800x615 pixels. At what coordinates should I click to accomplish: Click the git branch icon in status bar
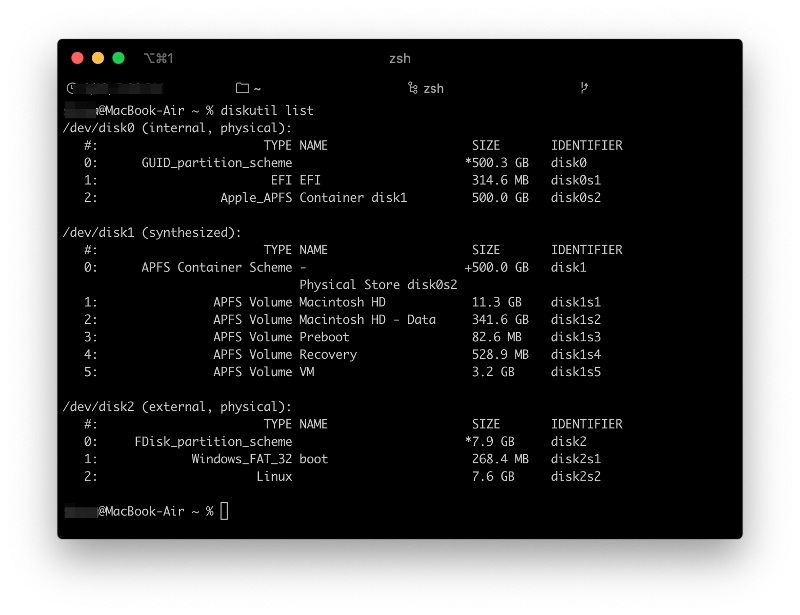[x=584, y=88]
